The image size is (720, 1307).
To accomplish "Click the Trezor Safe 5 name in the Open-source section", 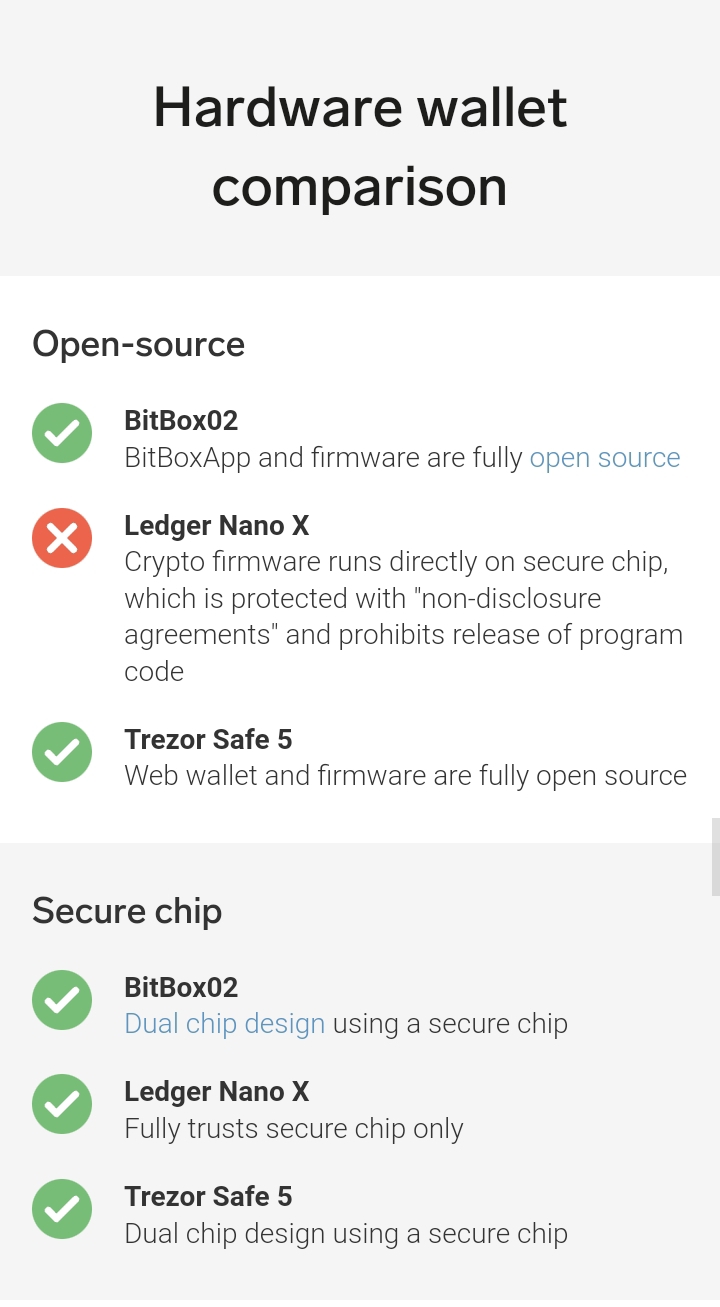I will coord(208,739).
